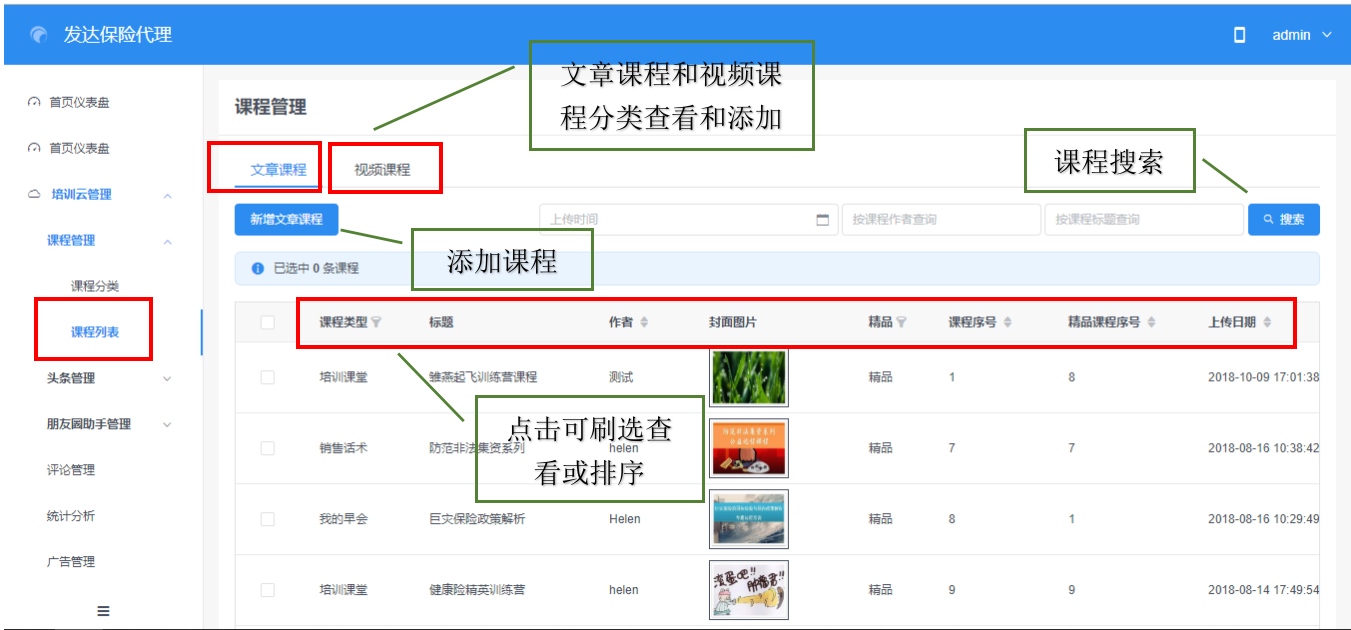Toggle the select-all checkbox in table header
This screenshot has height=630, width=1351.
coord(267,322)
